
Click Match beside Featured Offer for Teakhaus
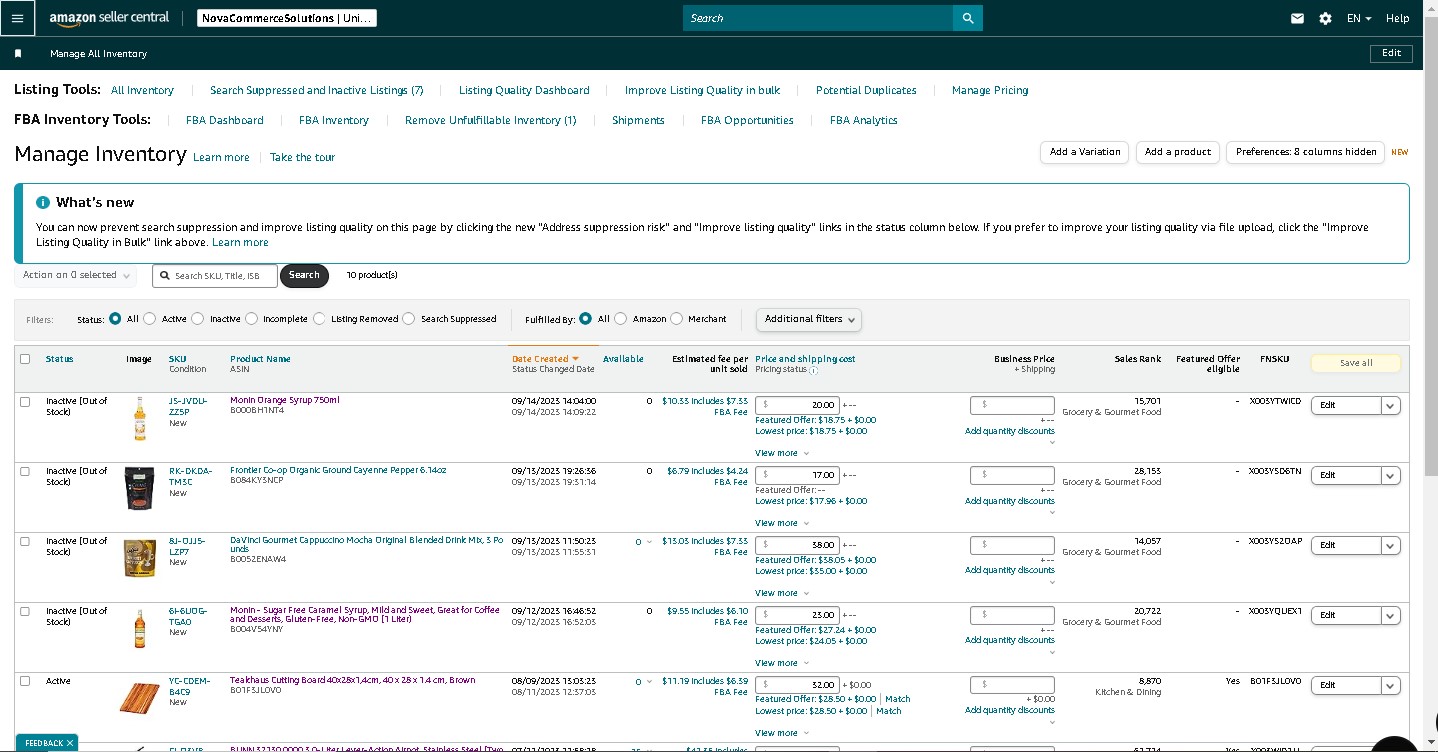pos(897,699)
